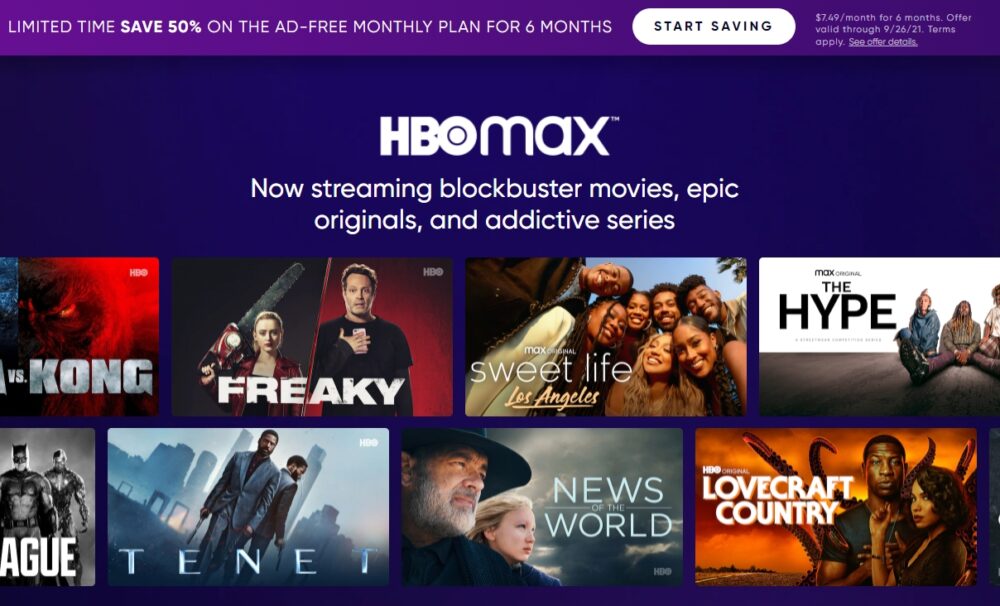Open the News of the World tile
The height and width of the screenshot is (606, 1000).
542,507
